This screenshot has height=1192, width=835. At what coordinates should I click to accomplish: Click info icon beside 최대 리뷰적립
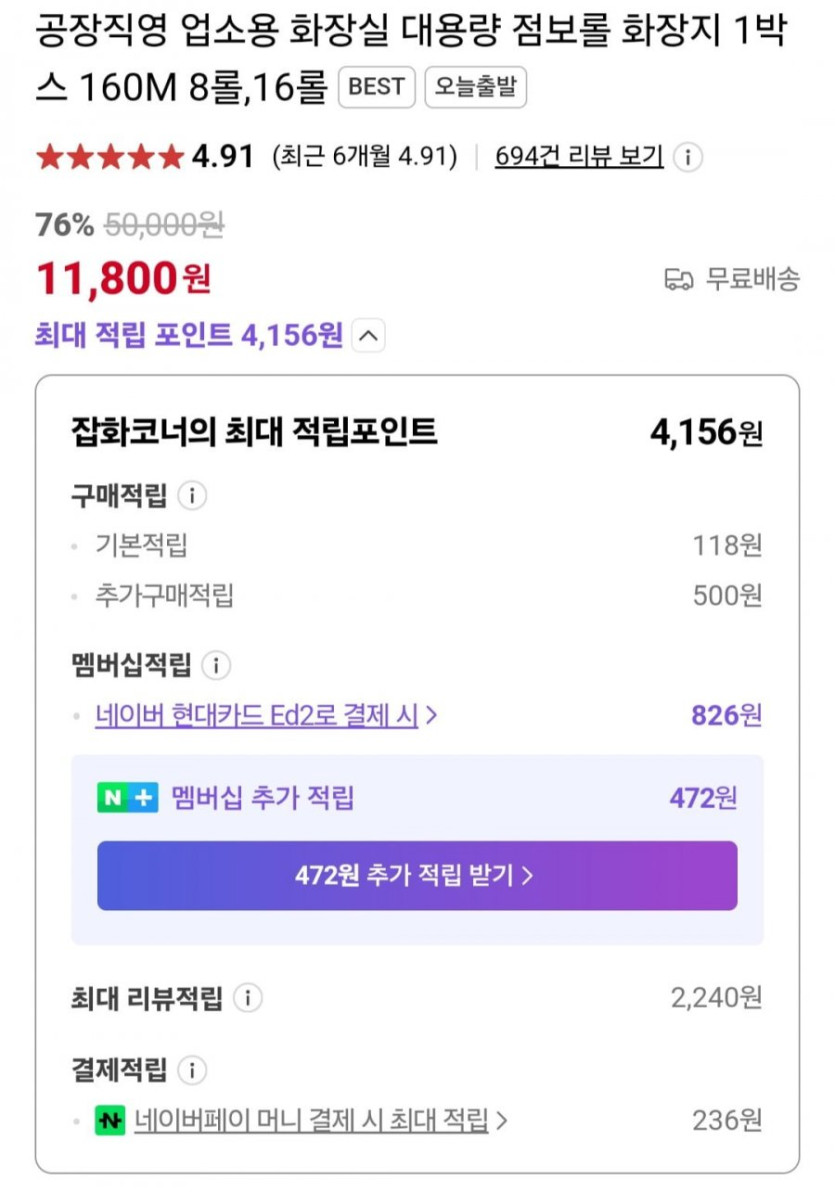[248, 997]
